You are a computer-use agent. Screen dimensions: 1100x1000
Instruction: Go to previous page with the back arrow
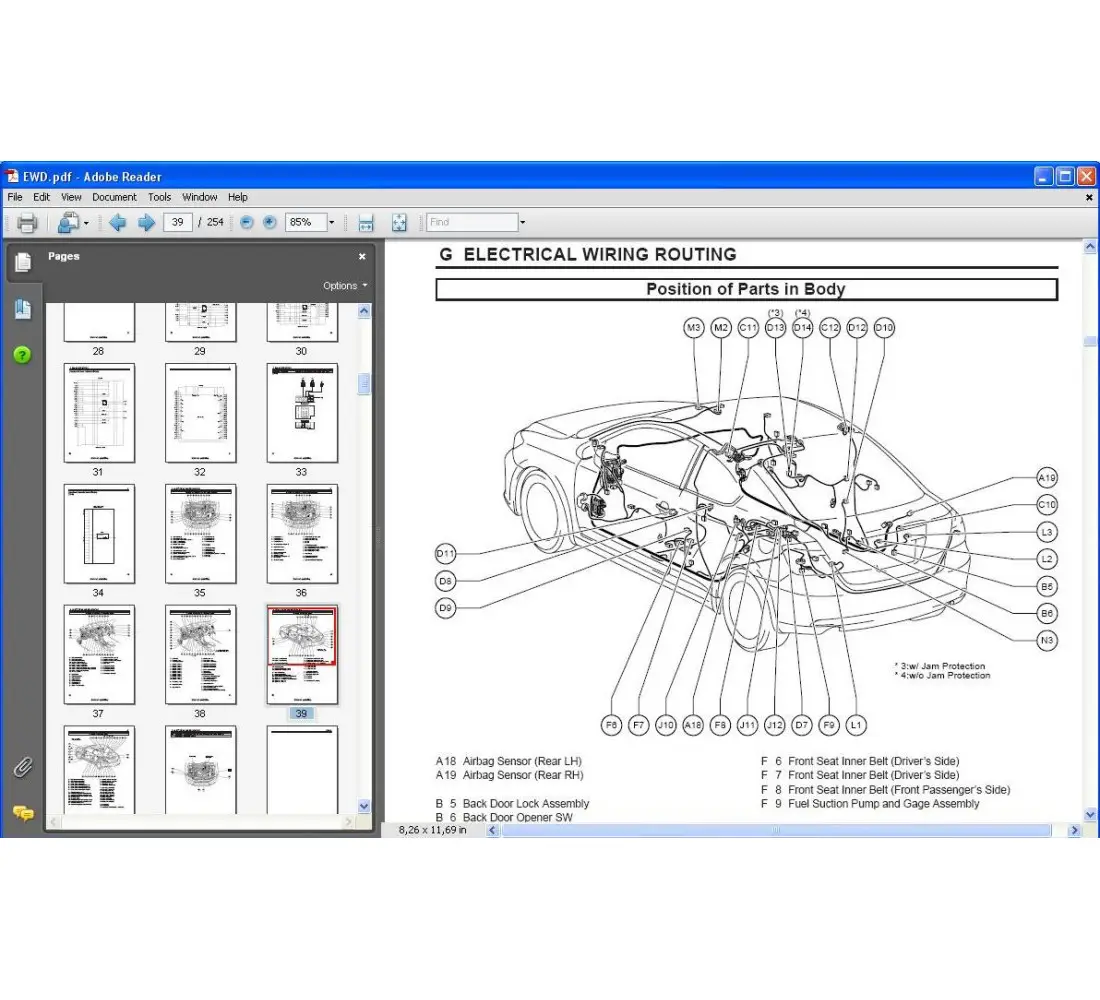coord(117,222)
